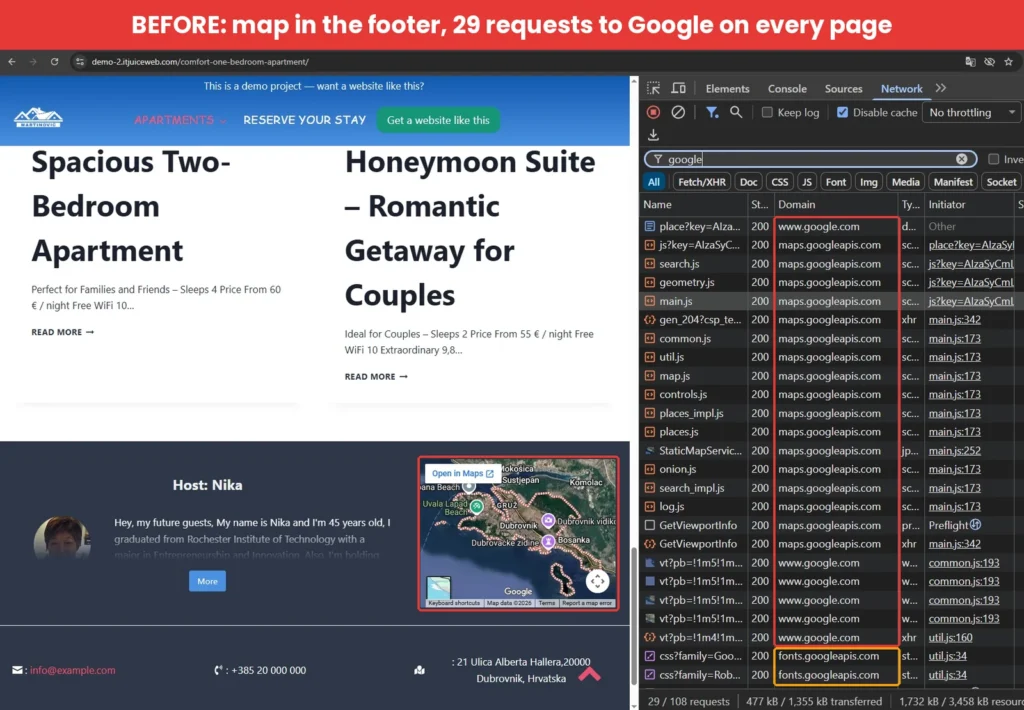Screen dimensions: 1024x710
Task: Click Get a website like this button
Action: pos(438,120)
